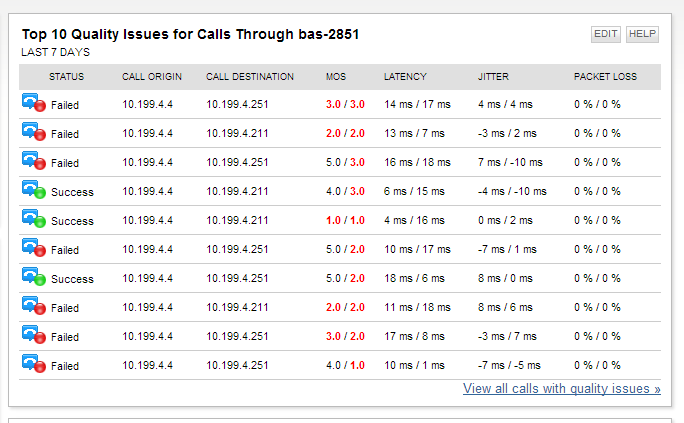Viewport: 684px width, 423px height.
Task: Click failed call icon with latency 11 ms / 18 ms
Action: [x=34, y=306]
